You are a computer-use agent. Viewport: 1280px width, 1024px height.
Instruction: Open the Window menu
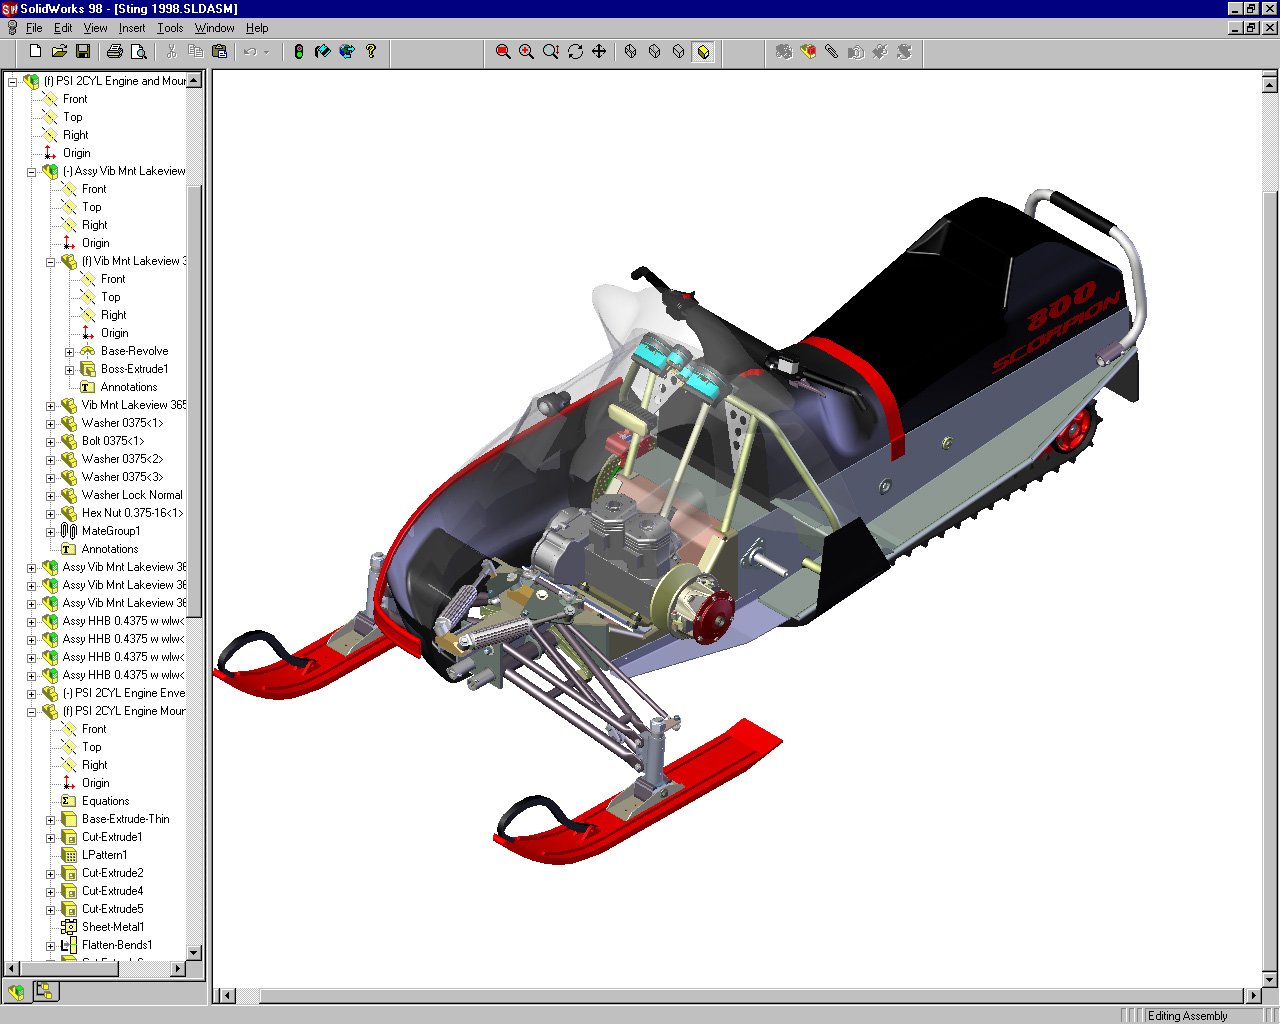pos(215,28)
